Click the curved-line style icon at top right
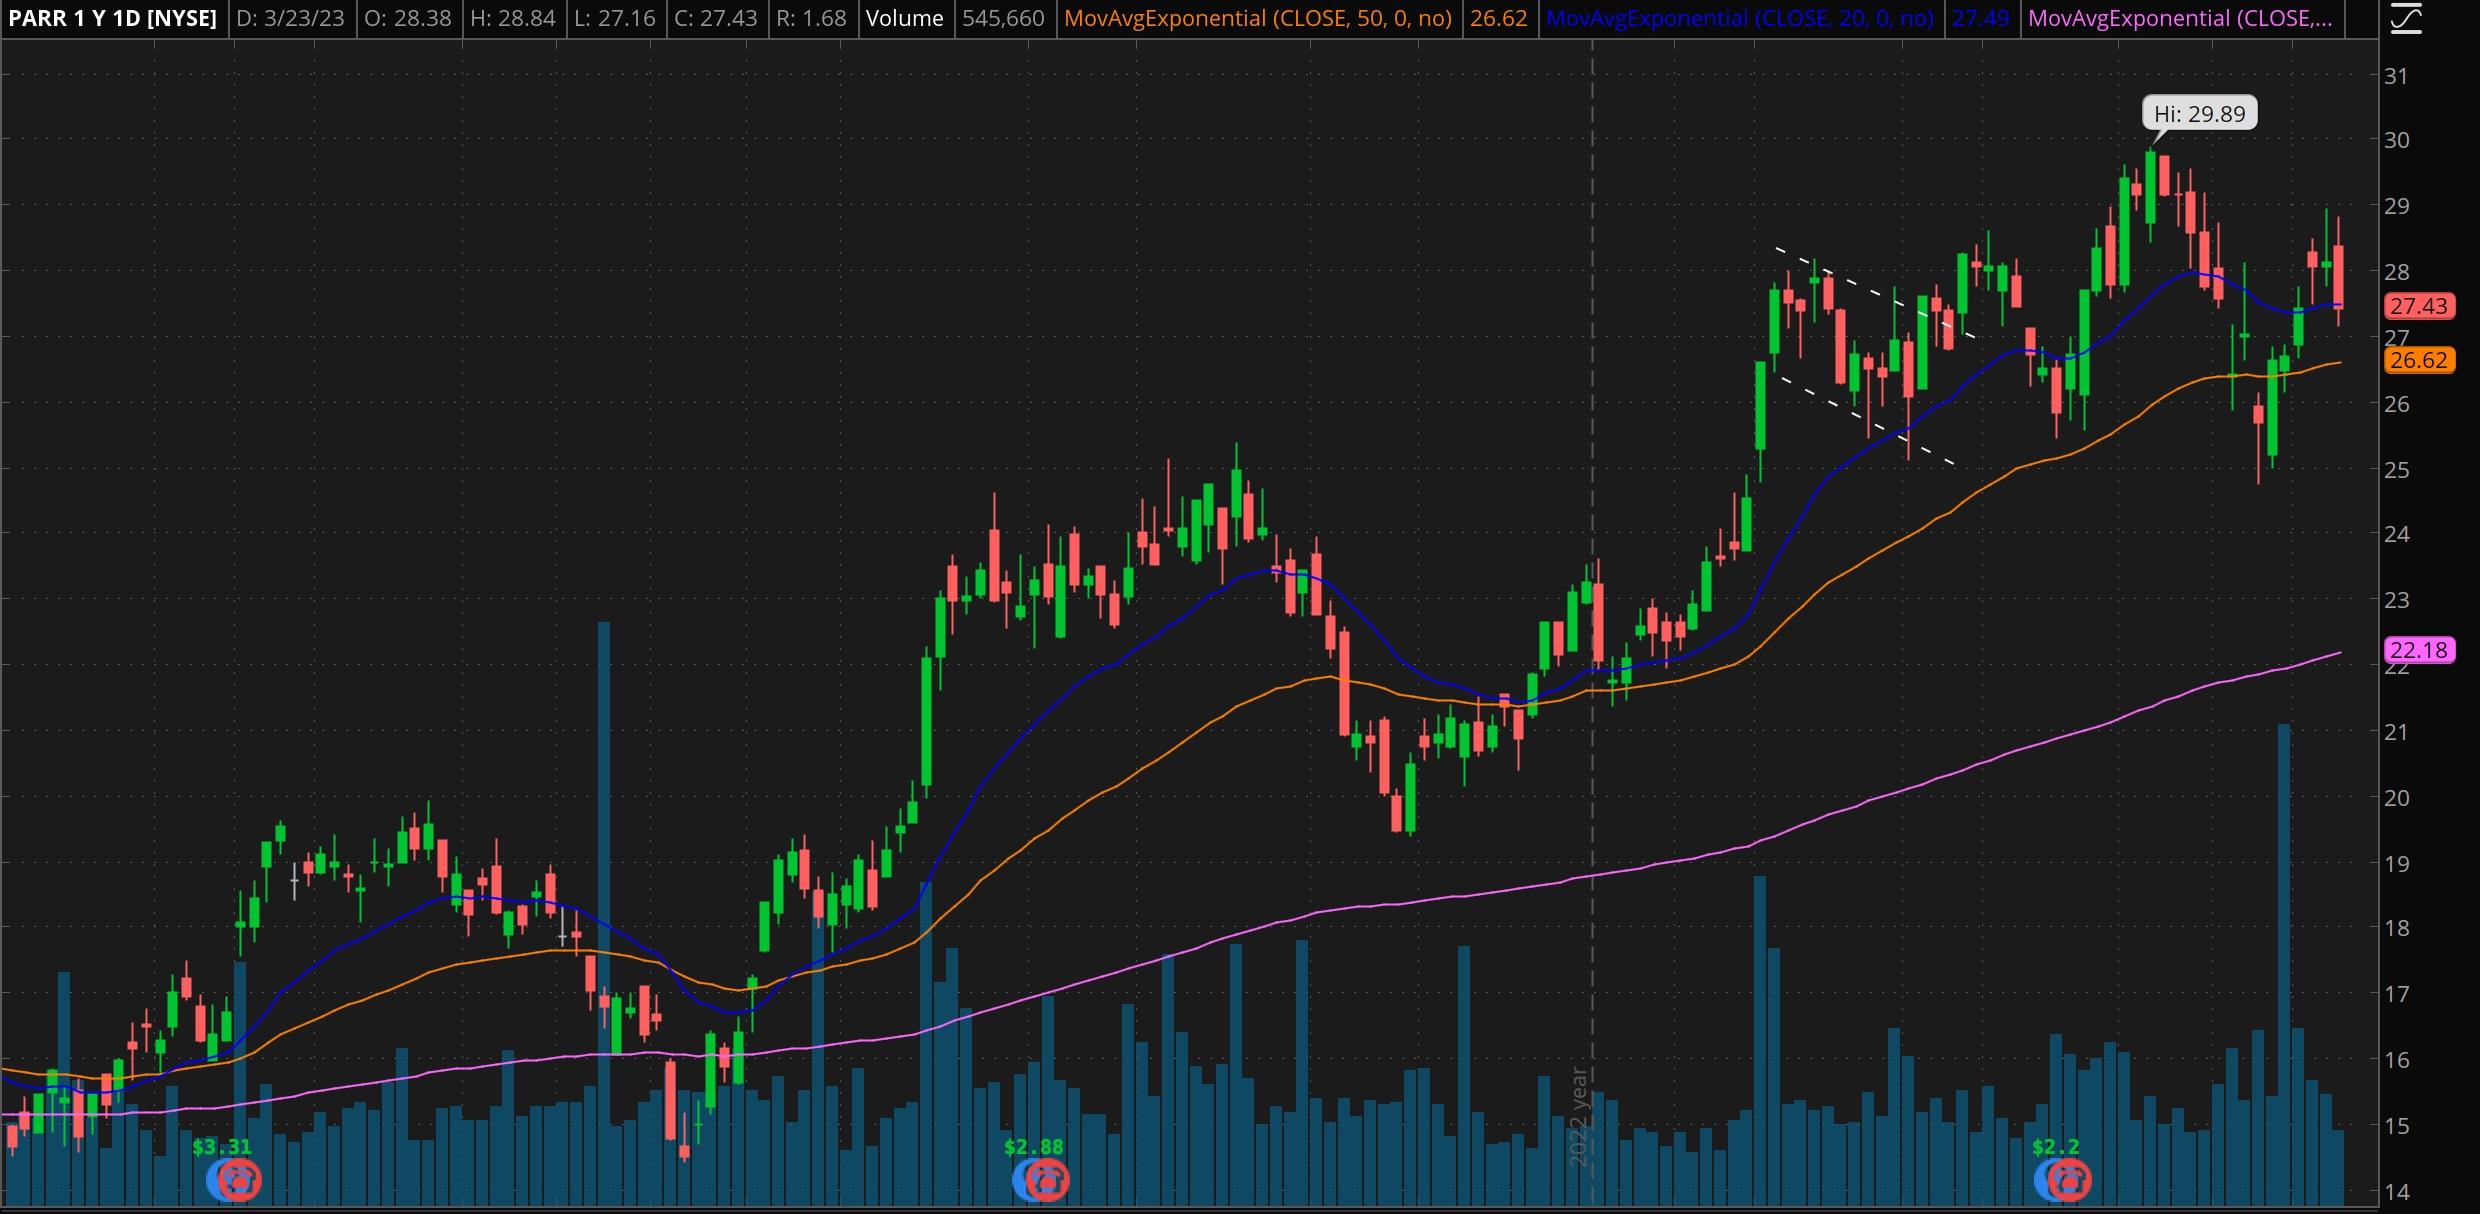Screen dimensions: 2480x1214 [x=2406, y=19]
